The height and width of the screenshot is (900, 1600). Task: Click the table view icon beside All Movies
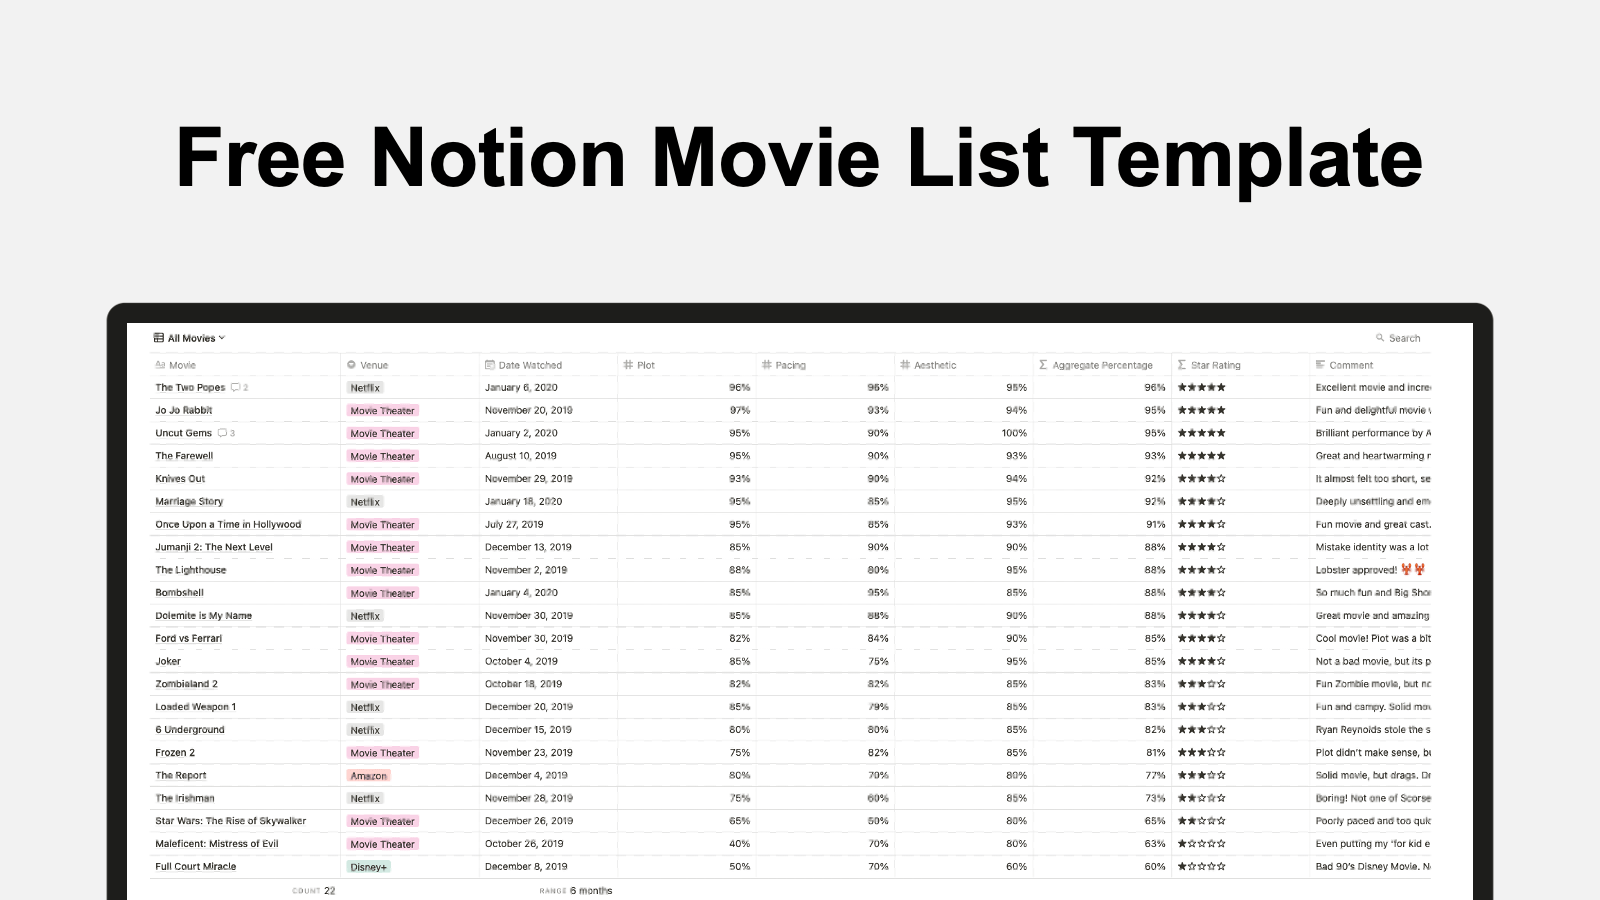coord(159,338)
